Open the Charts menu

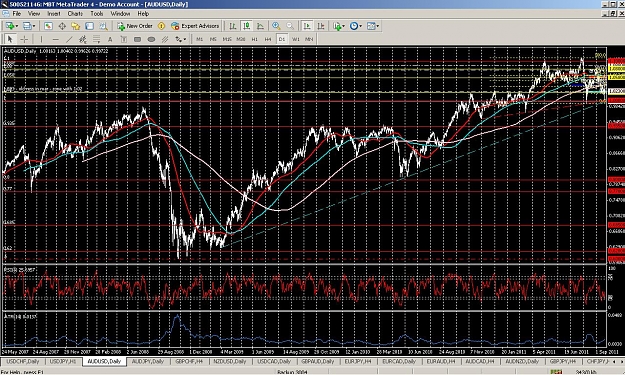[75, 14]
